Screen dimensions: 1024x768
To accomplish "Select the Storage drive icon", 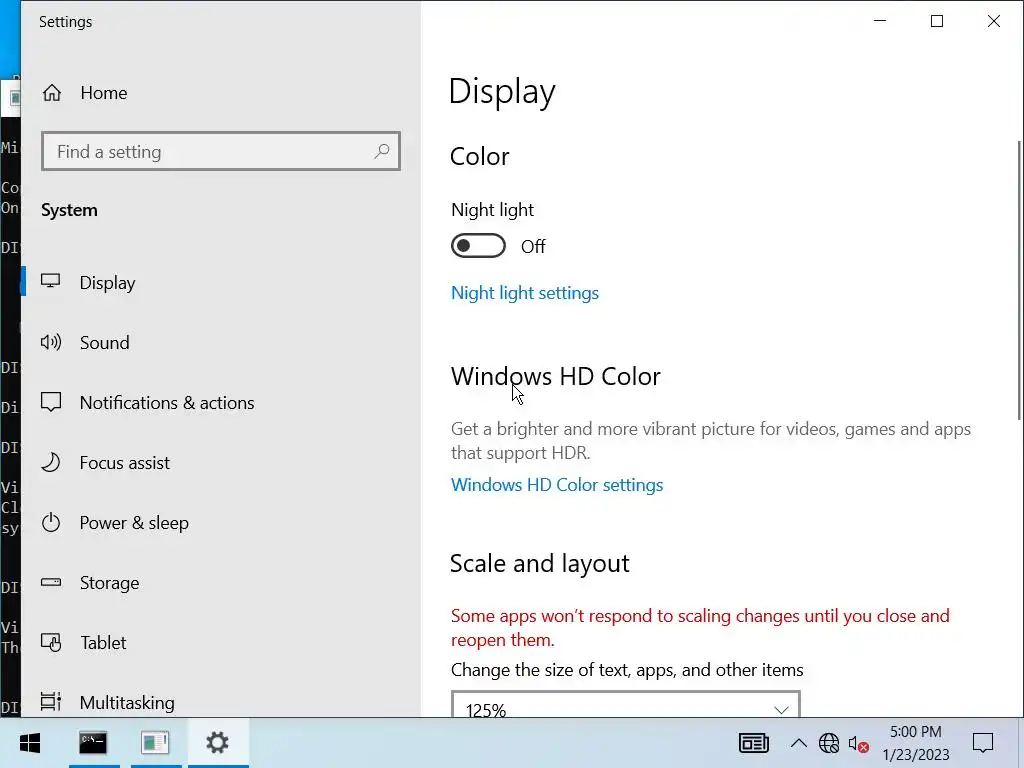I will (50, 582).
